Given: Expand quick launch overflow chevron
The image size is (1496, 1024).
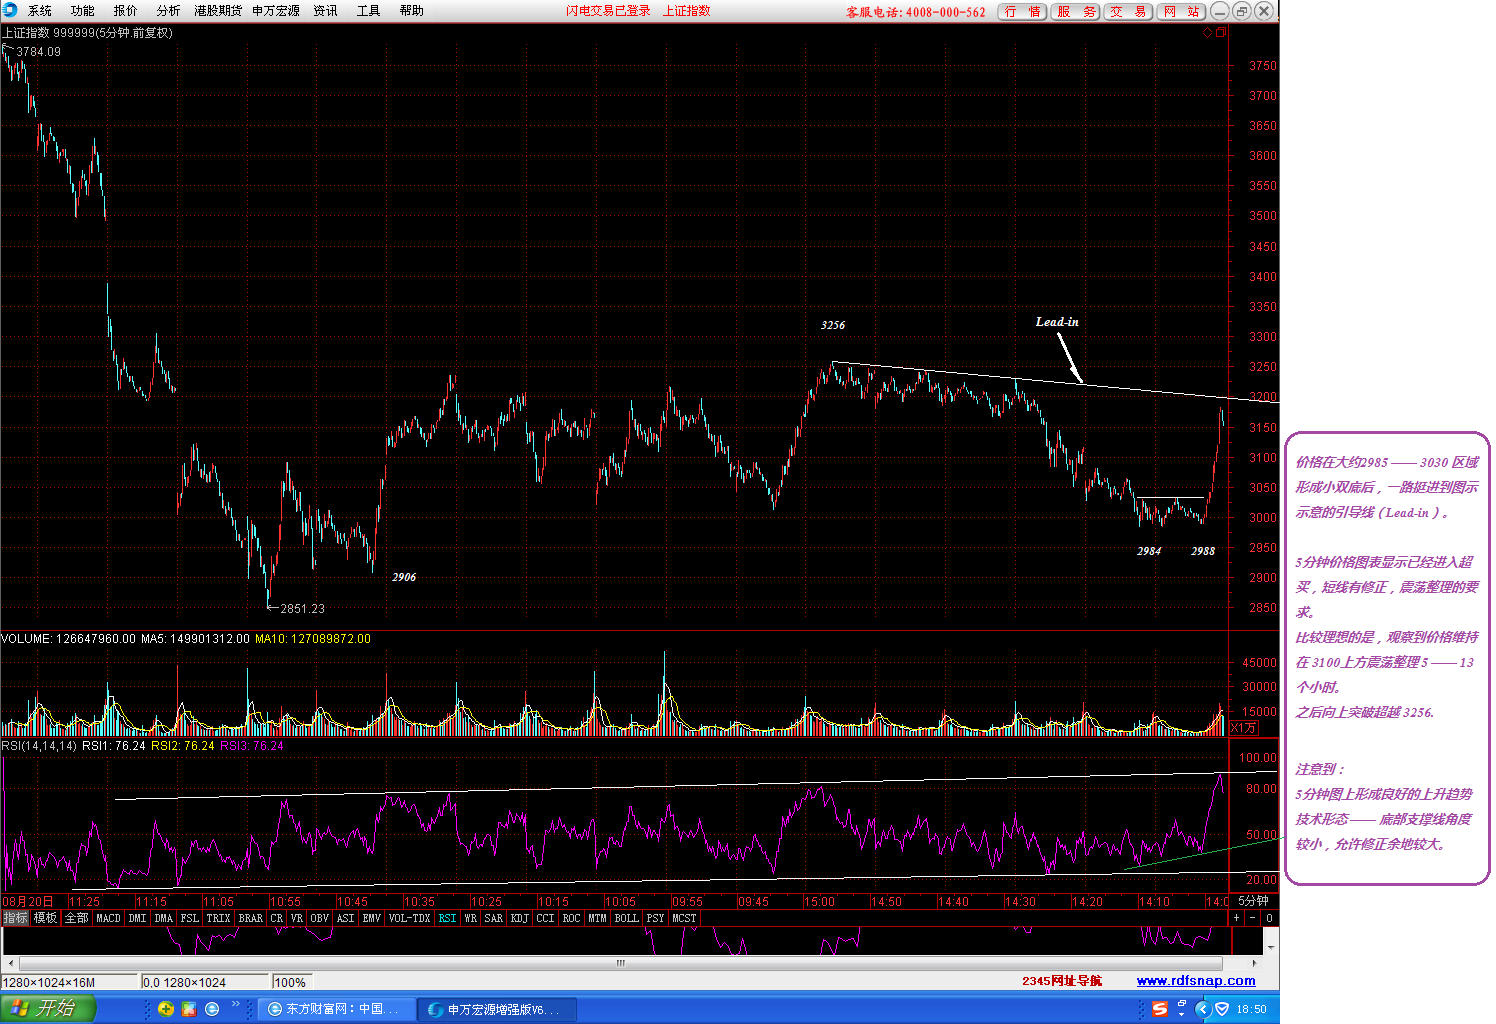Looking at the screenshot, I should click(x=236, y=1005).
